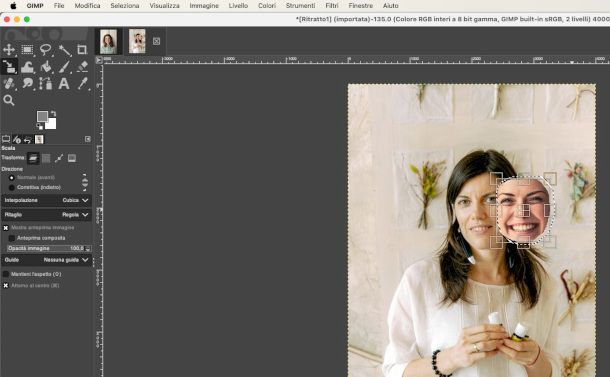
Task: Select the Move tool
Action: point(9,49)
